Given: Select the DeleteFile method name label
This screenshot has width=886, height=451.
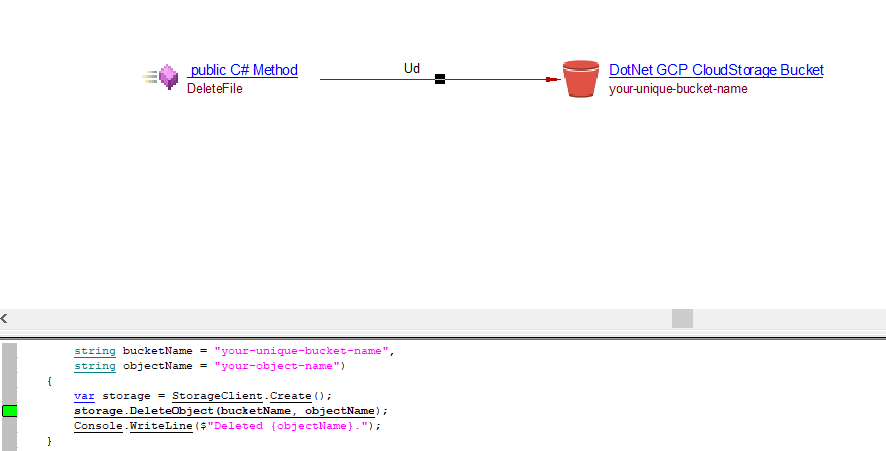Looking at the screenshot, I should point(215,88).
